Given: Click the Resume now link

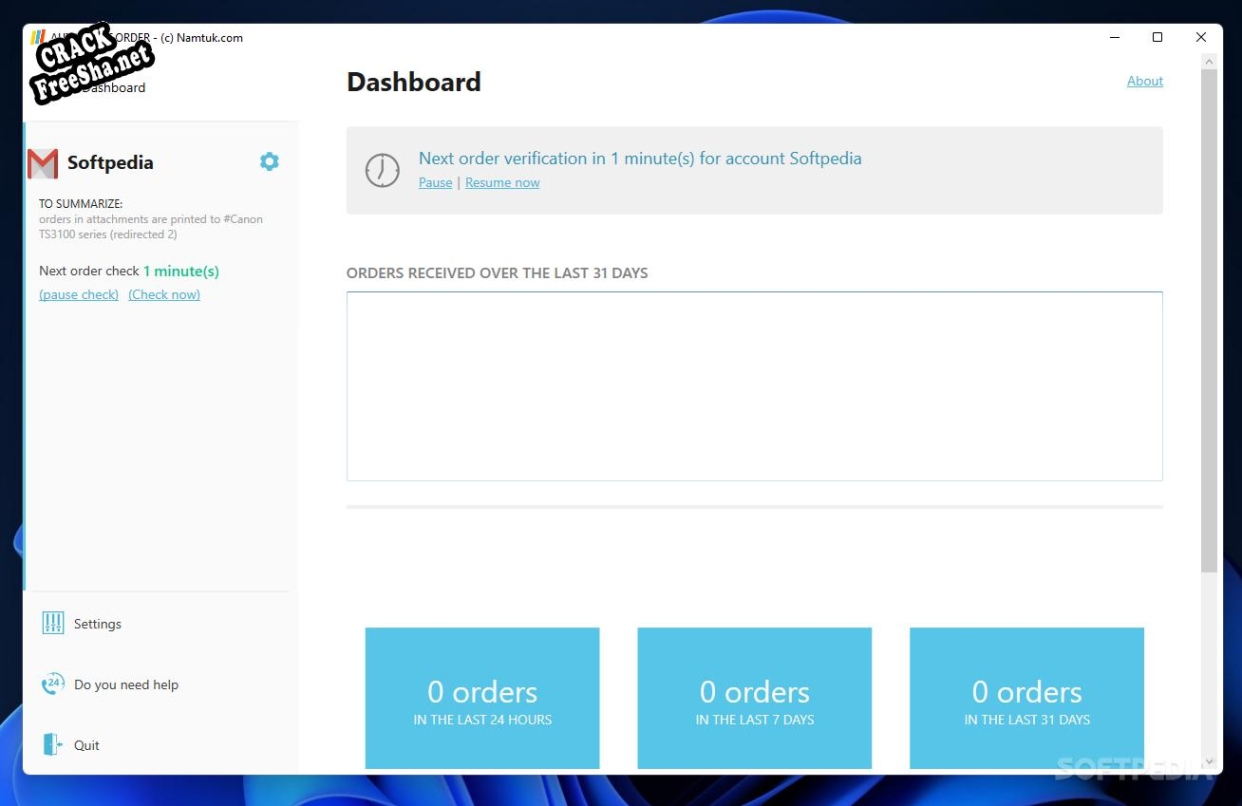Looking at the screenshot, I should click(502, 183).
